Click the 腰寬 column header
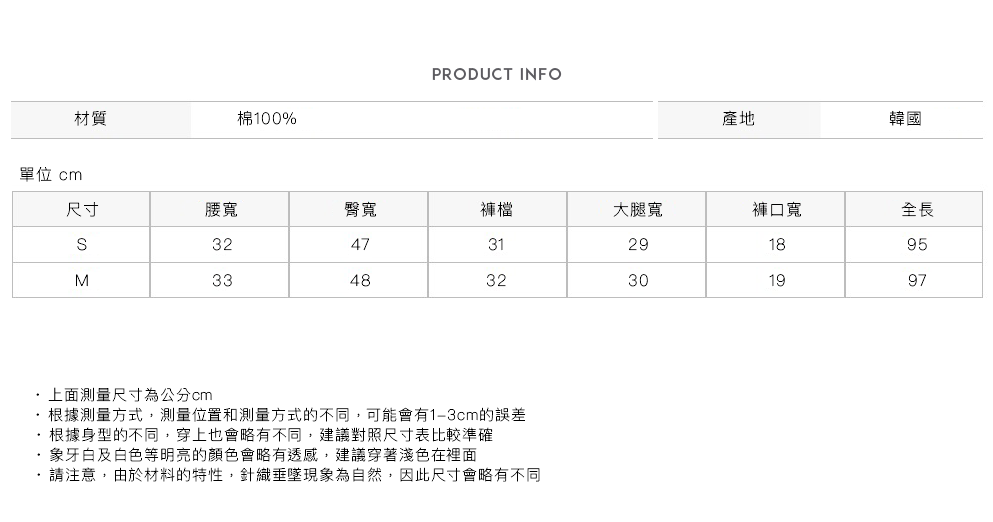 point(221,210)
